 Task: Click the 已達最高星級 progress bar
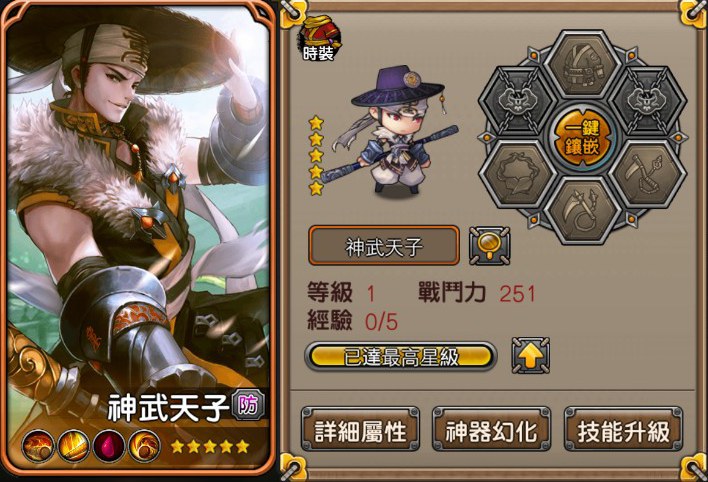[x=401, y=356]
